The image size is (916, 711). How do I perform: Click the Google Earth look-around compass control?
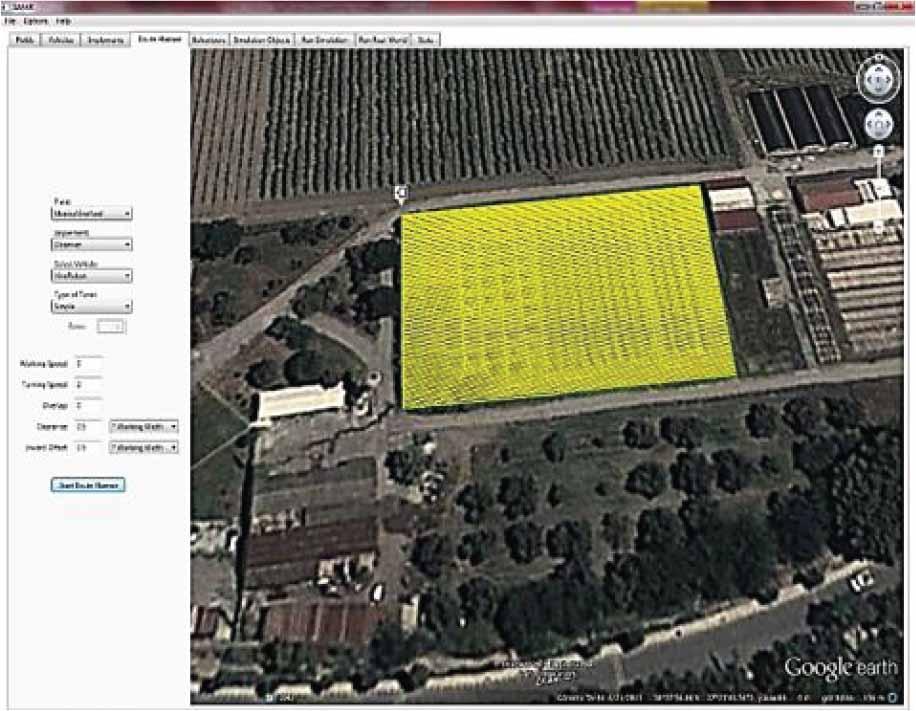click(x=878, y=79)
